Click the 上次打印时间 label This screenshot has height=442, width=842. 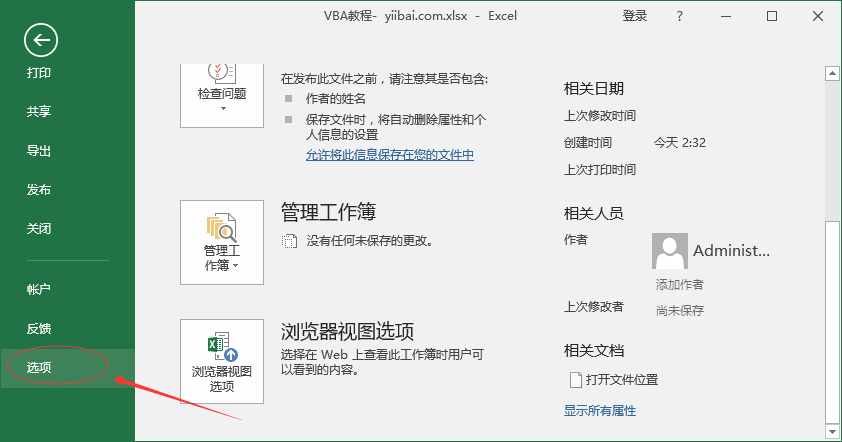pyautogui.click(x=600, y=170)
